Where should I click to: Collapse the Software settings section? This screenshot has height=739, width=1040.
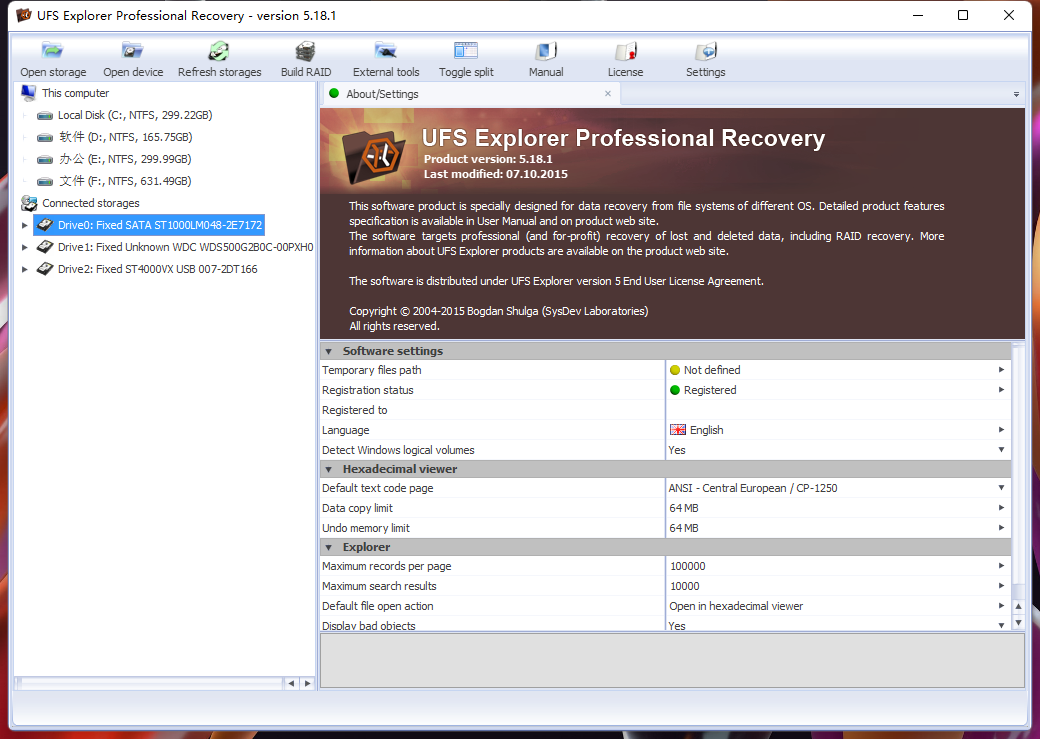(x=329, y=351)
